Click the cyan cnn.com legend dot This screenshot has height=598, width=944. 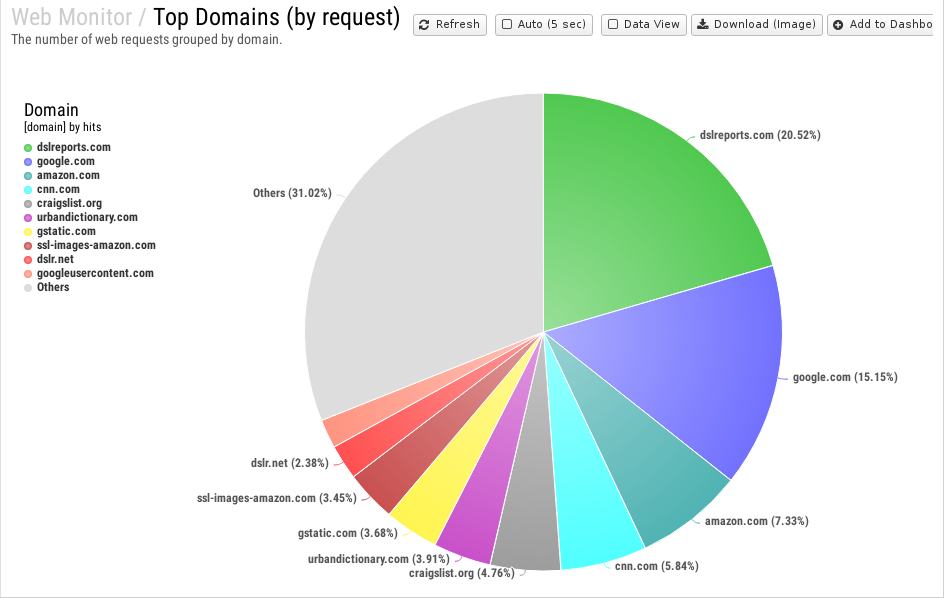click(x=28, y=190)
